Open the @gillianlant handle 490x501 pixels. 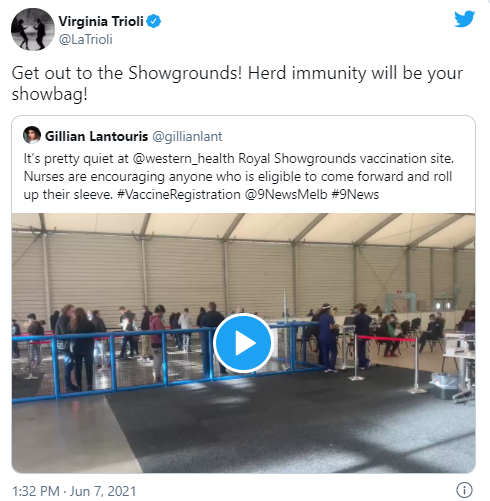pos(187,137)
